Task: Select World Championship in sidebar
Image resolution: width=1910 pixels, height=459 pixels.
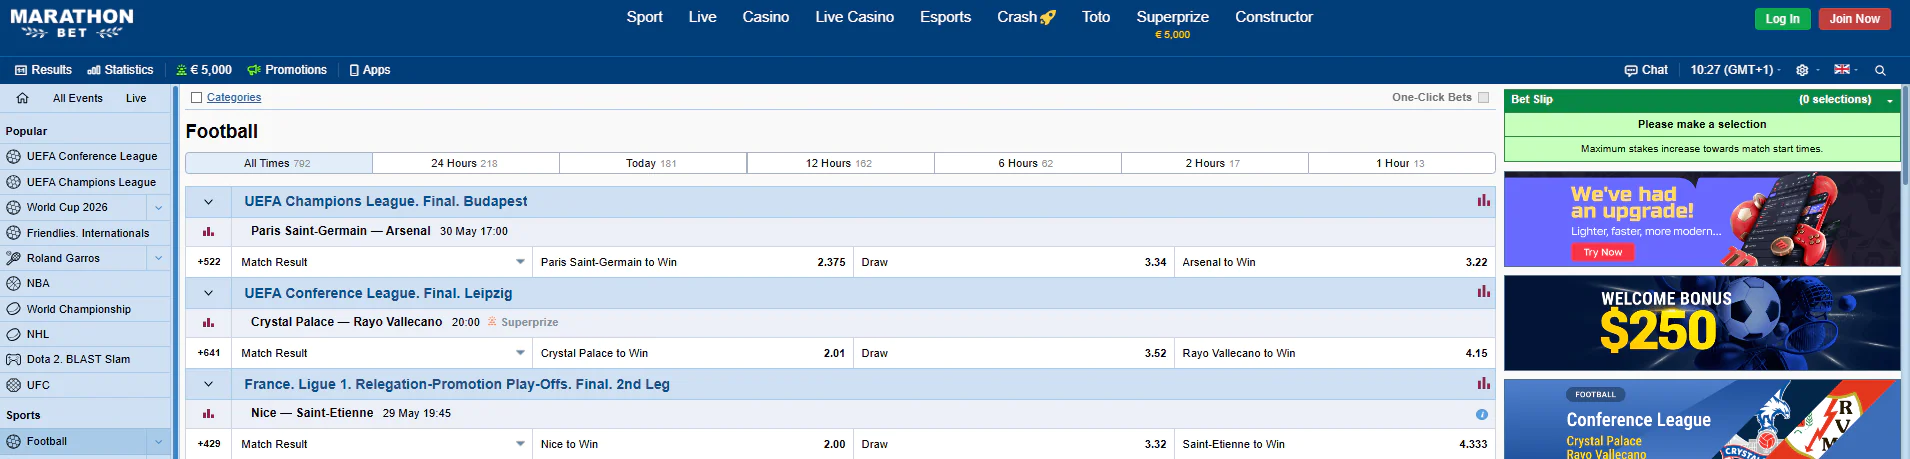Action: (x=79, y=309)
